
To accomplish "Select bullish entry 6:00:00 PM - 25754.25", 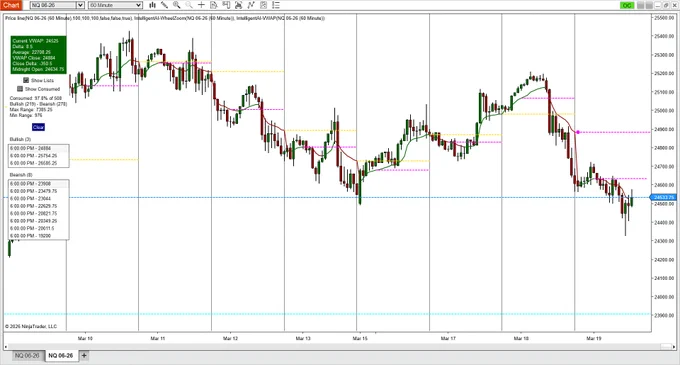I will [39, 156].
